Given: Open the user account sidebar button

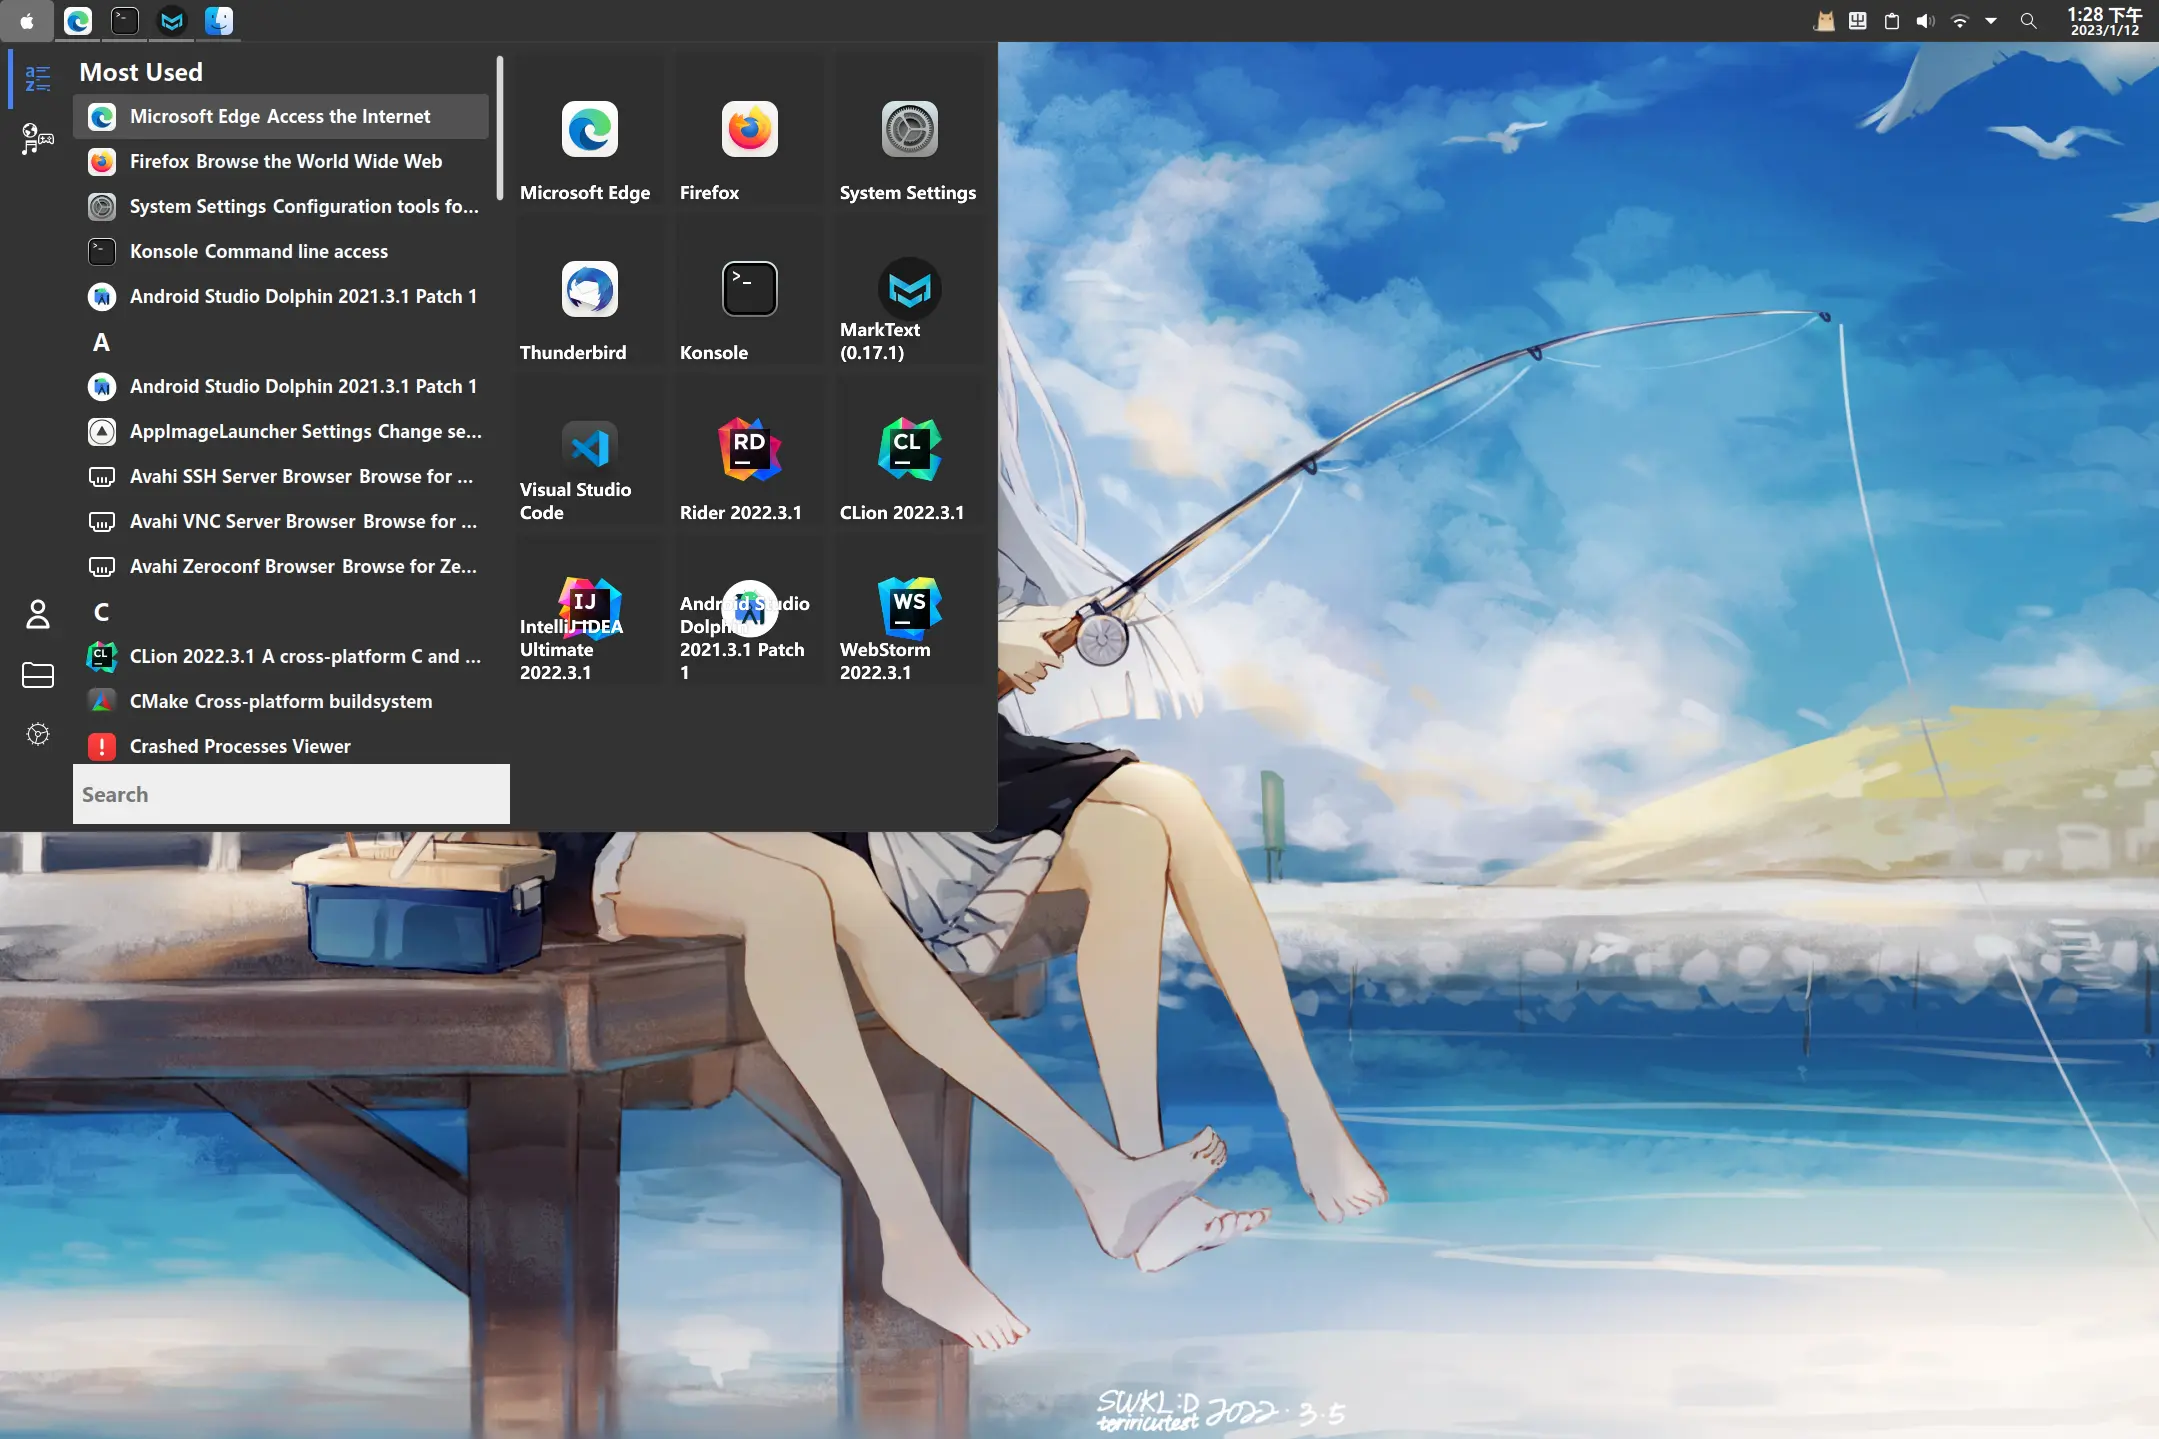Looking at the screenshot, I should point(38,614).
